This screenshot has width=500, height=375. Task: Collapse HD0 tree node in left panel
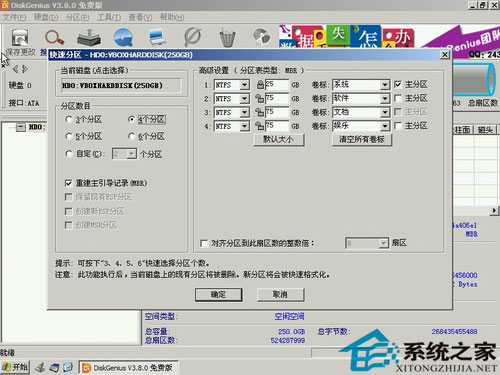pos(21,127)
